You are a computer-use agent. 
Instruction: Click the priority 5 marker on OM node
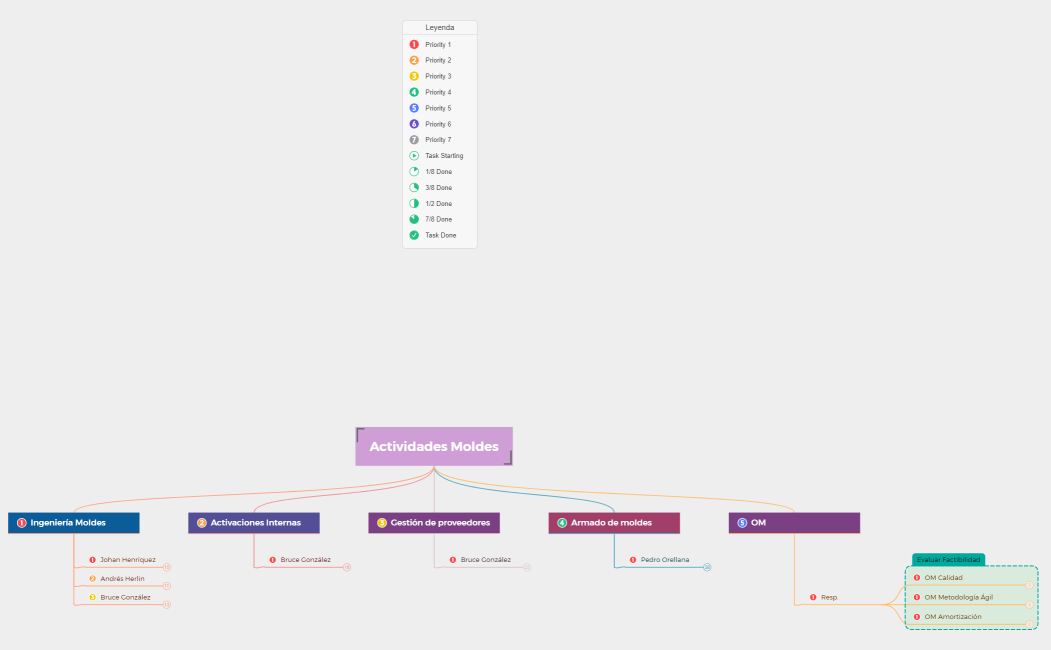[x=742, y=523]
